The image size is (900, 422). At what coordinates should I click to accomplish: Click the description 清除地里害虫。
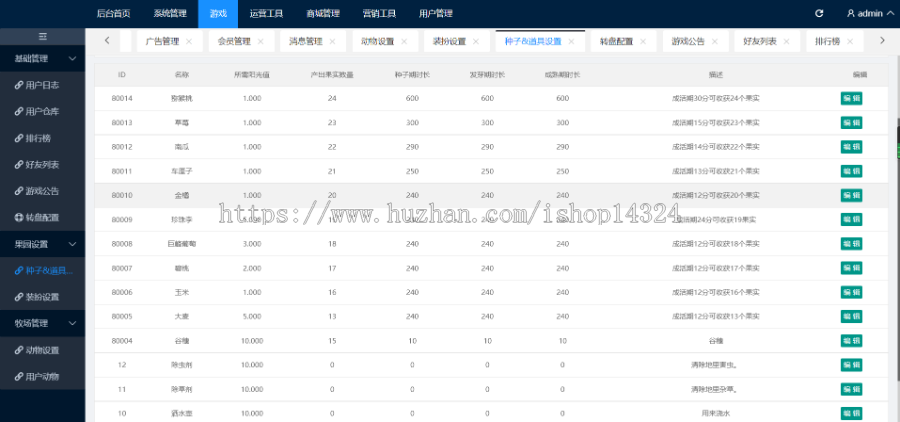coord(715,365)
